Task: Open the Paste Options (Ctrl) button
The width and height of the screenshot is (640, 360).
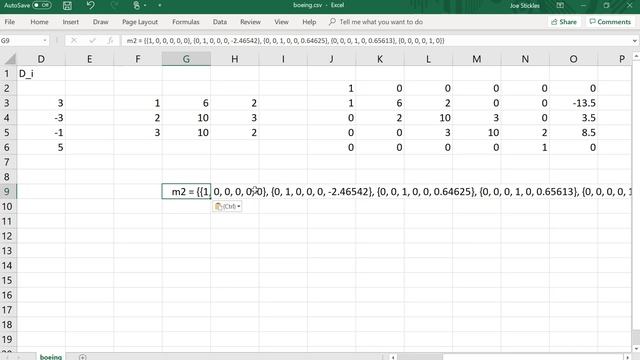Action: (x=227, y=207)
